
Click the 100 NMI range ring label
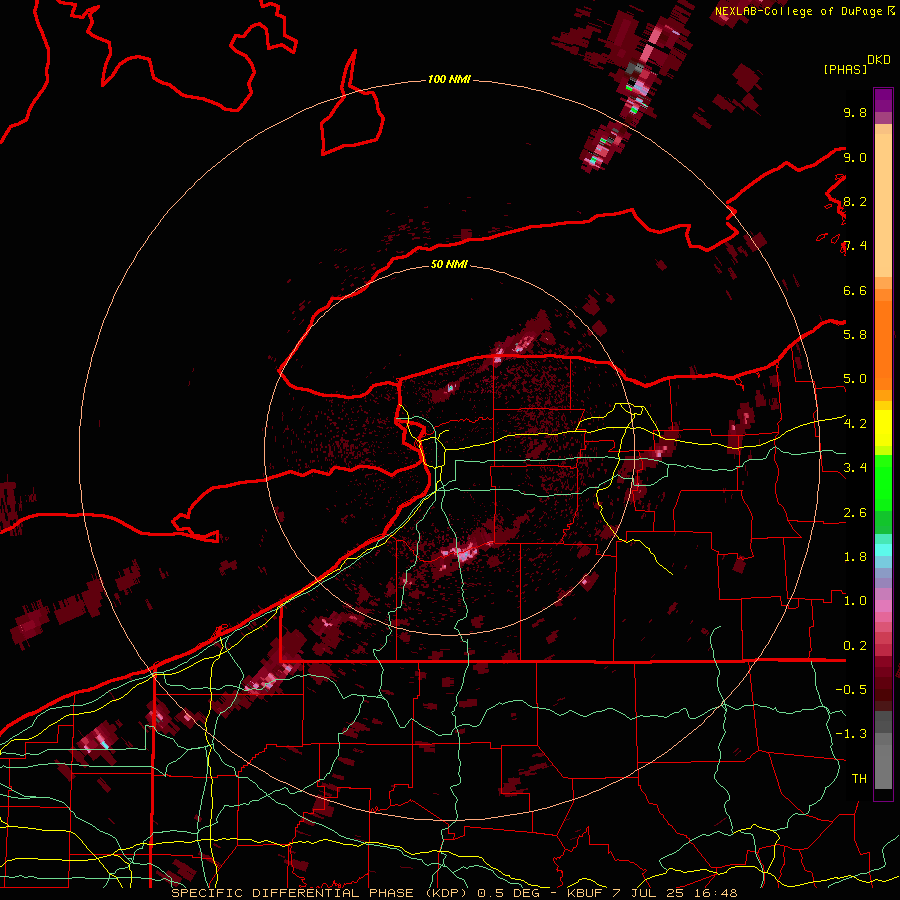pos(449,79)
